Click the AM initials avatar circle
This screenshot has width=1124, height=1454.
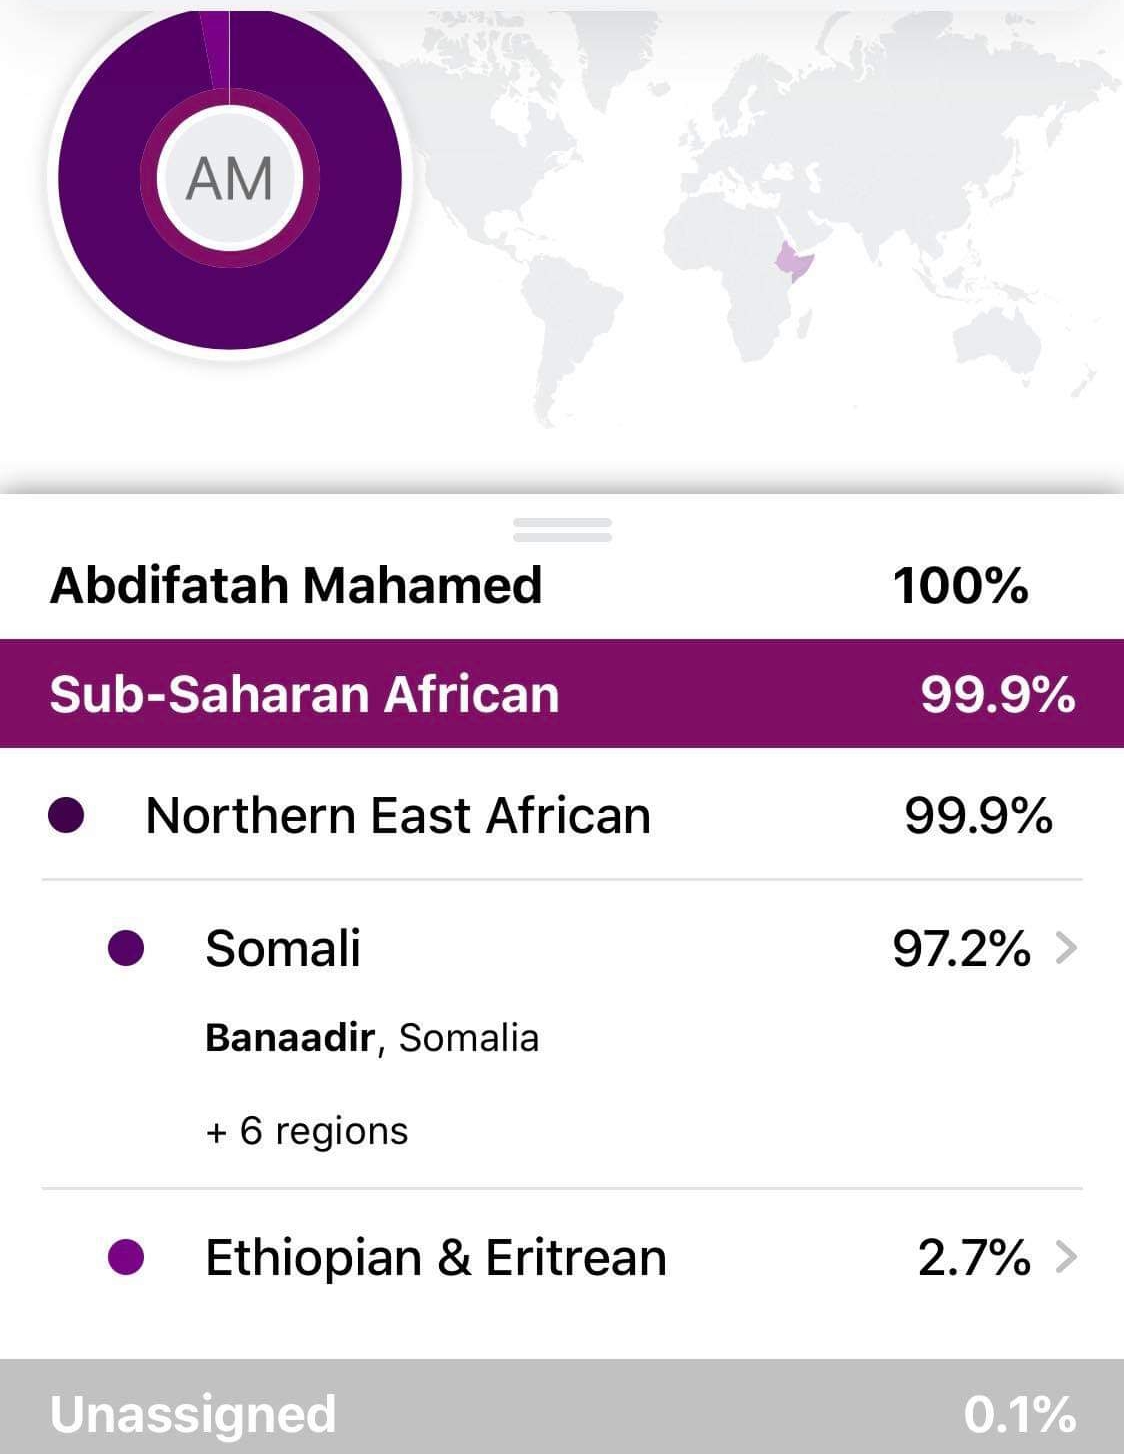click(x=230, y=179)
